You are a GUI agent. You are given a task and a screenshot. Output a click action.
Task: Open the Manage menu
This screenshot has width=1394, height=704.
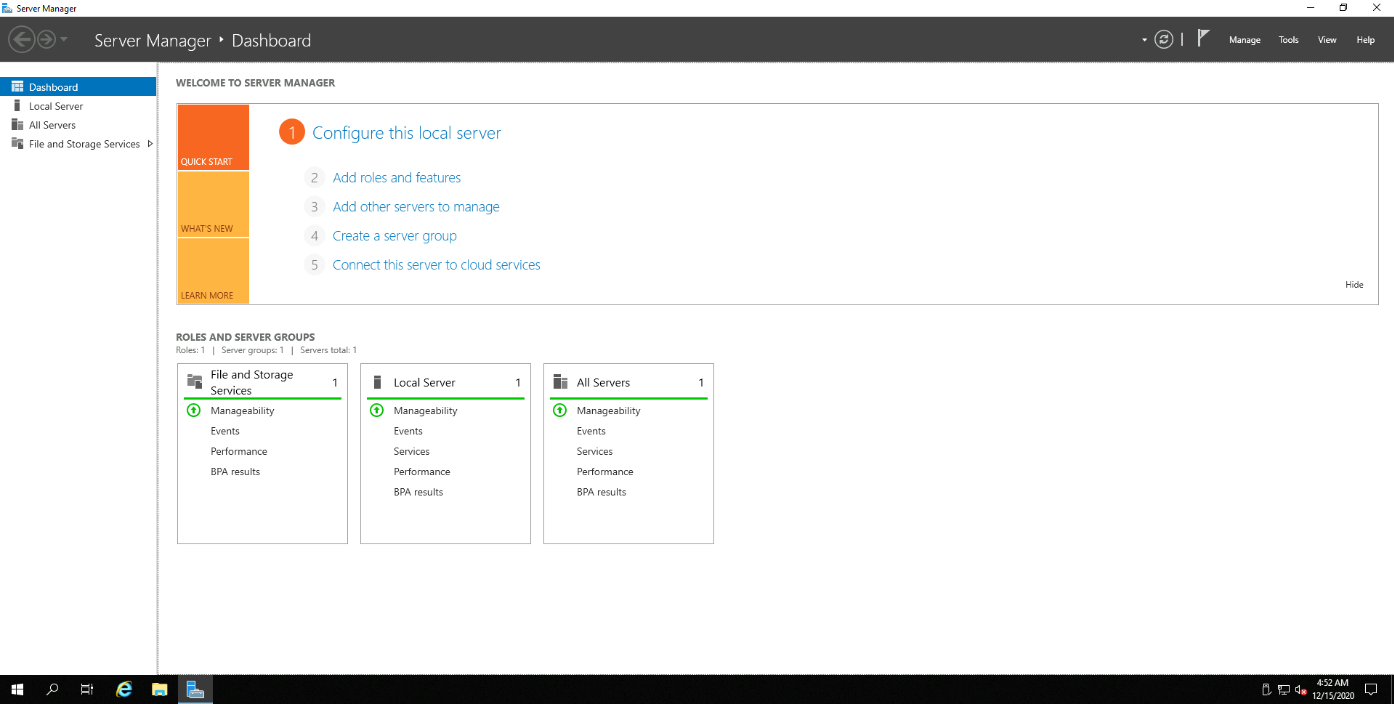coord(1244,39)
